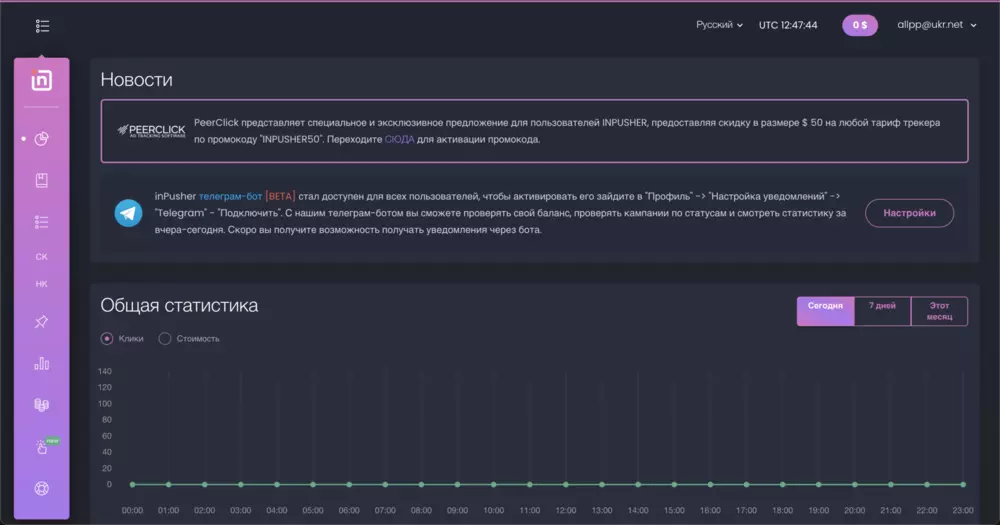The height and width of the screenshot is (525, 1000).
Task: Open the click hand icon marked new
Action: (x=43, y=447)
